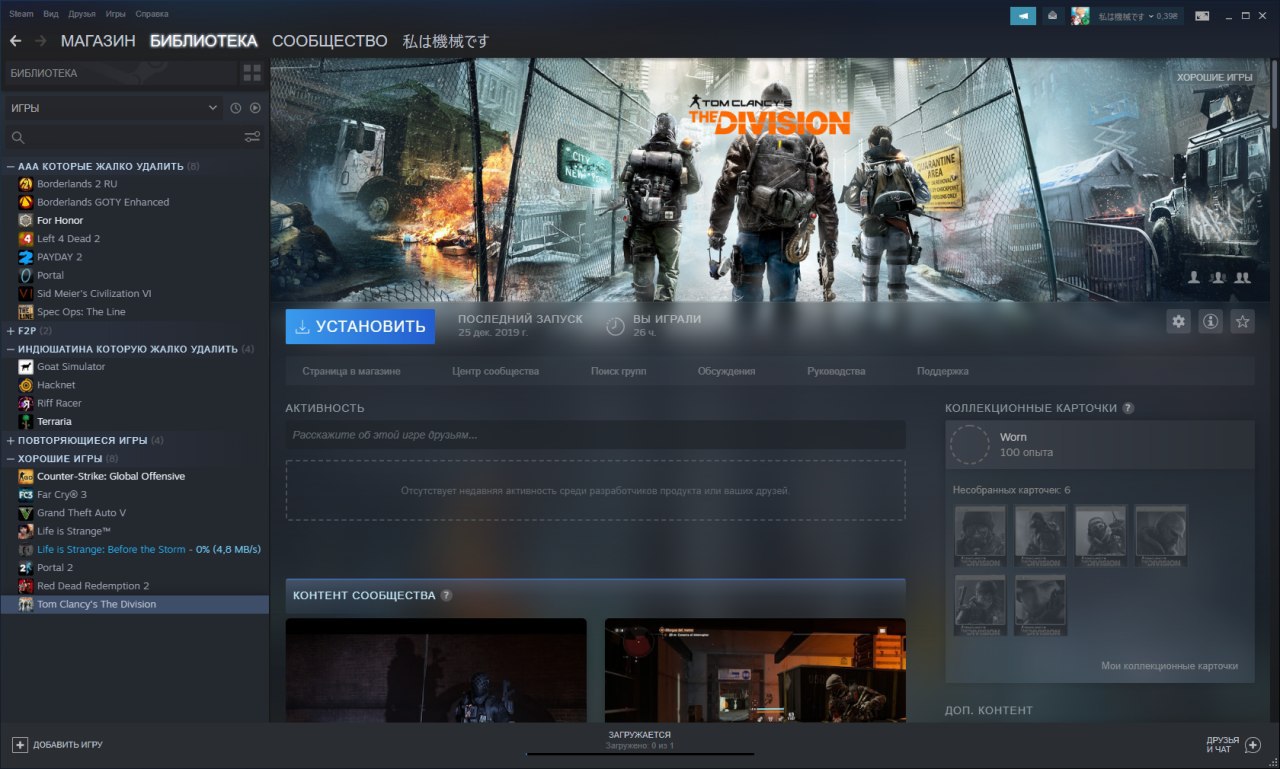Viewport: 1280px width, 769px height.
Task: Show game info icon
Action: click(1210, 321)
